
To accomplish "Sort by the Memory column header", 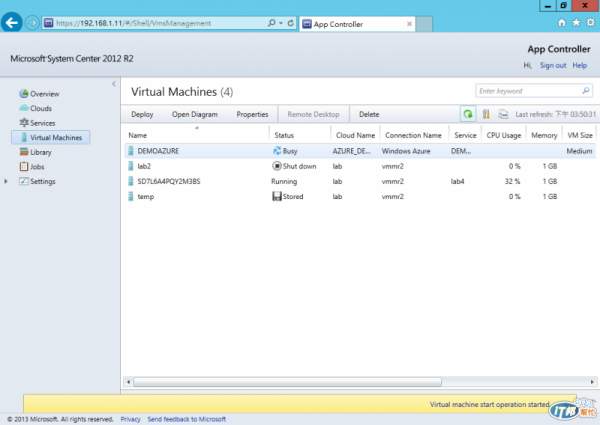I will pyautogui.click(x=544, y=135).
